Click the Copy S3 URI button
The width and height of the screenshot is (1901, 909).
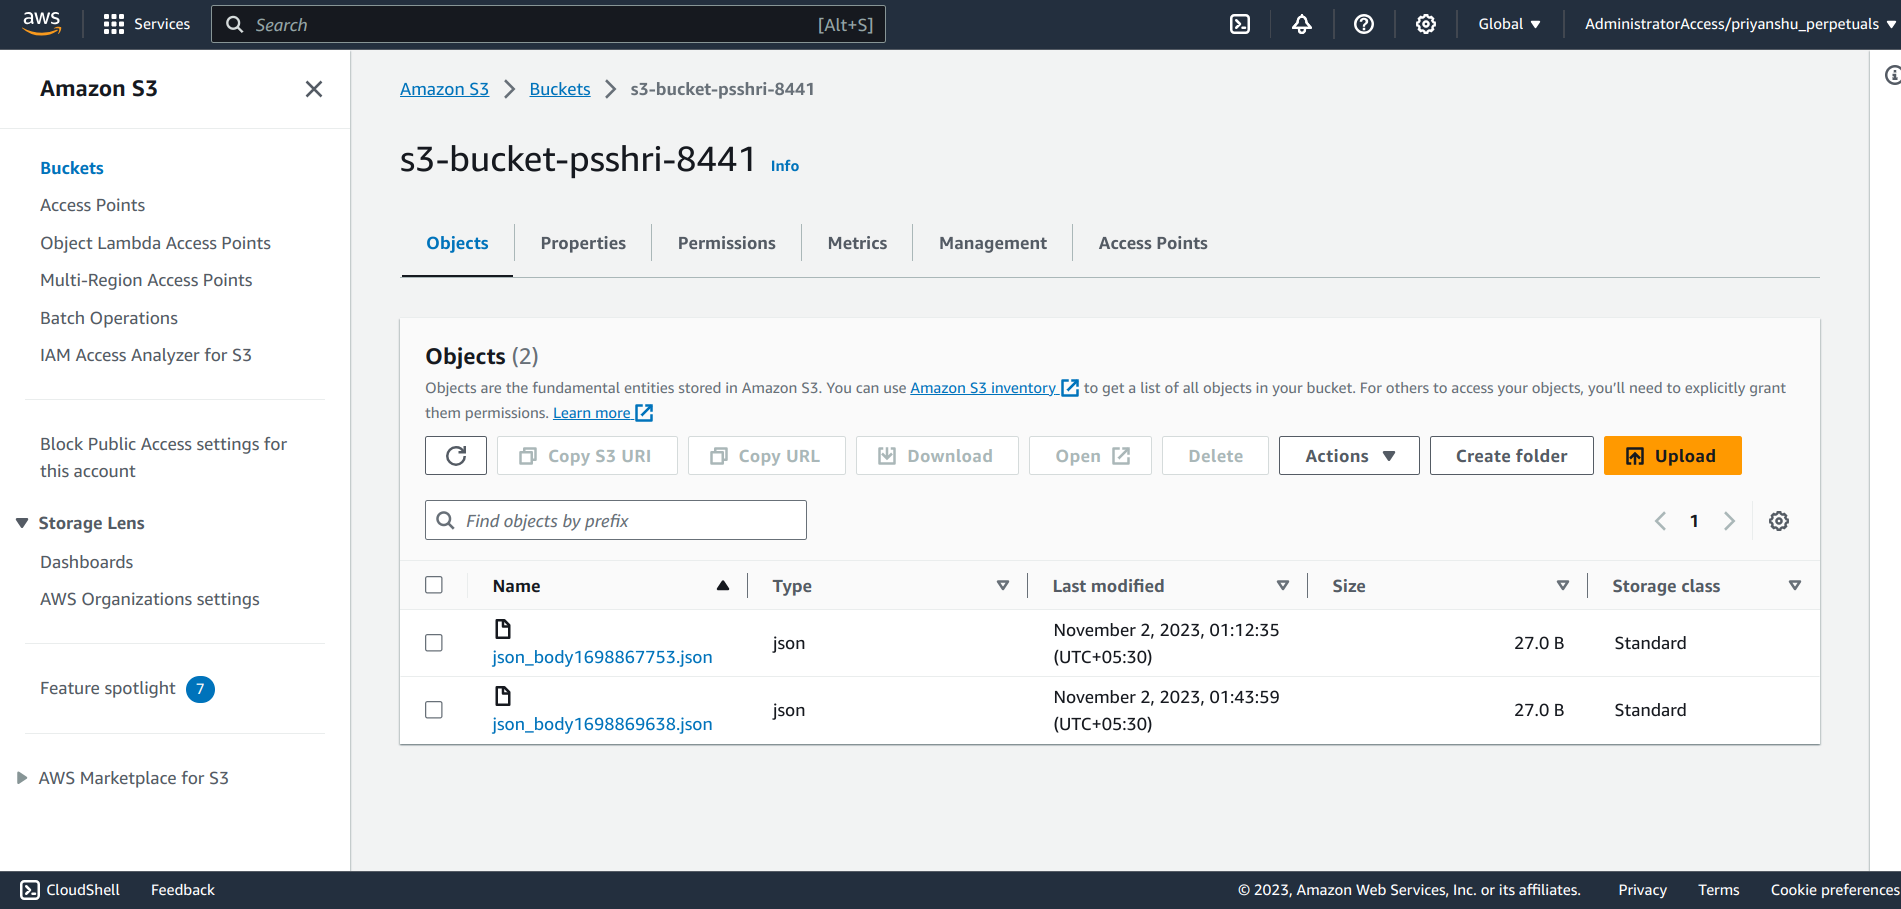587,456
